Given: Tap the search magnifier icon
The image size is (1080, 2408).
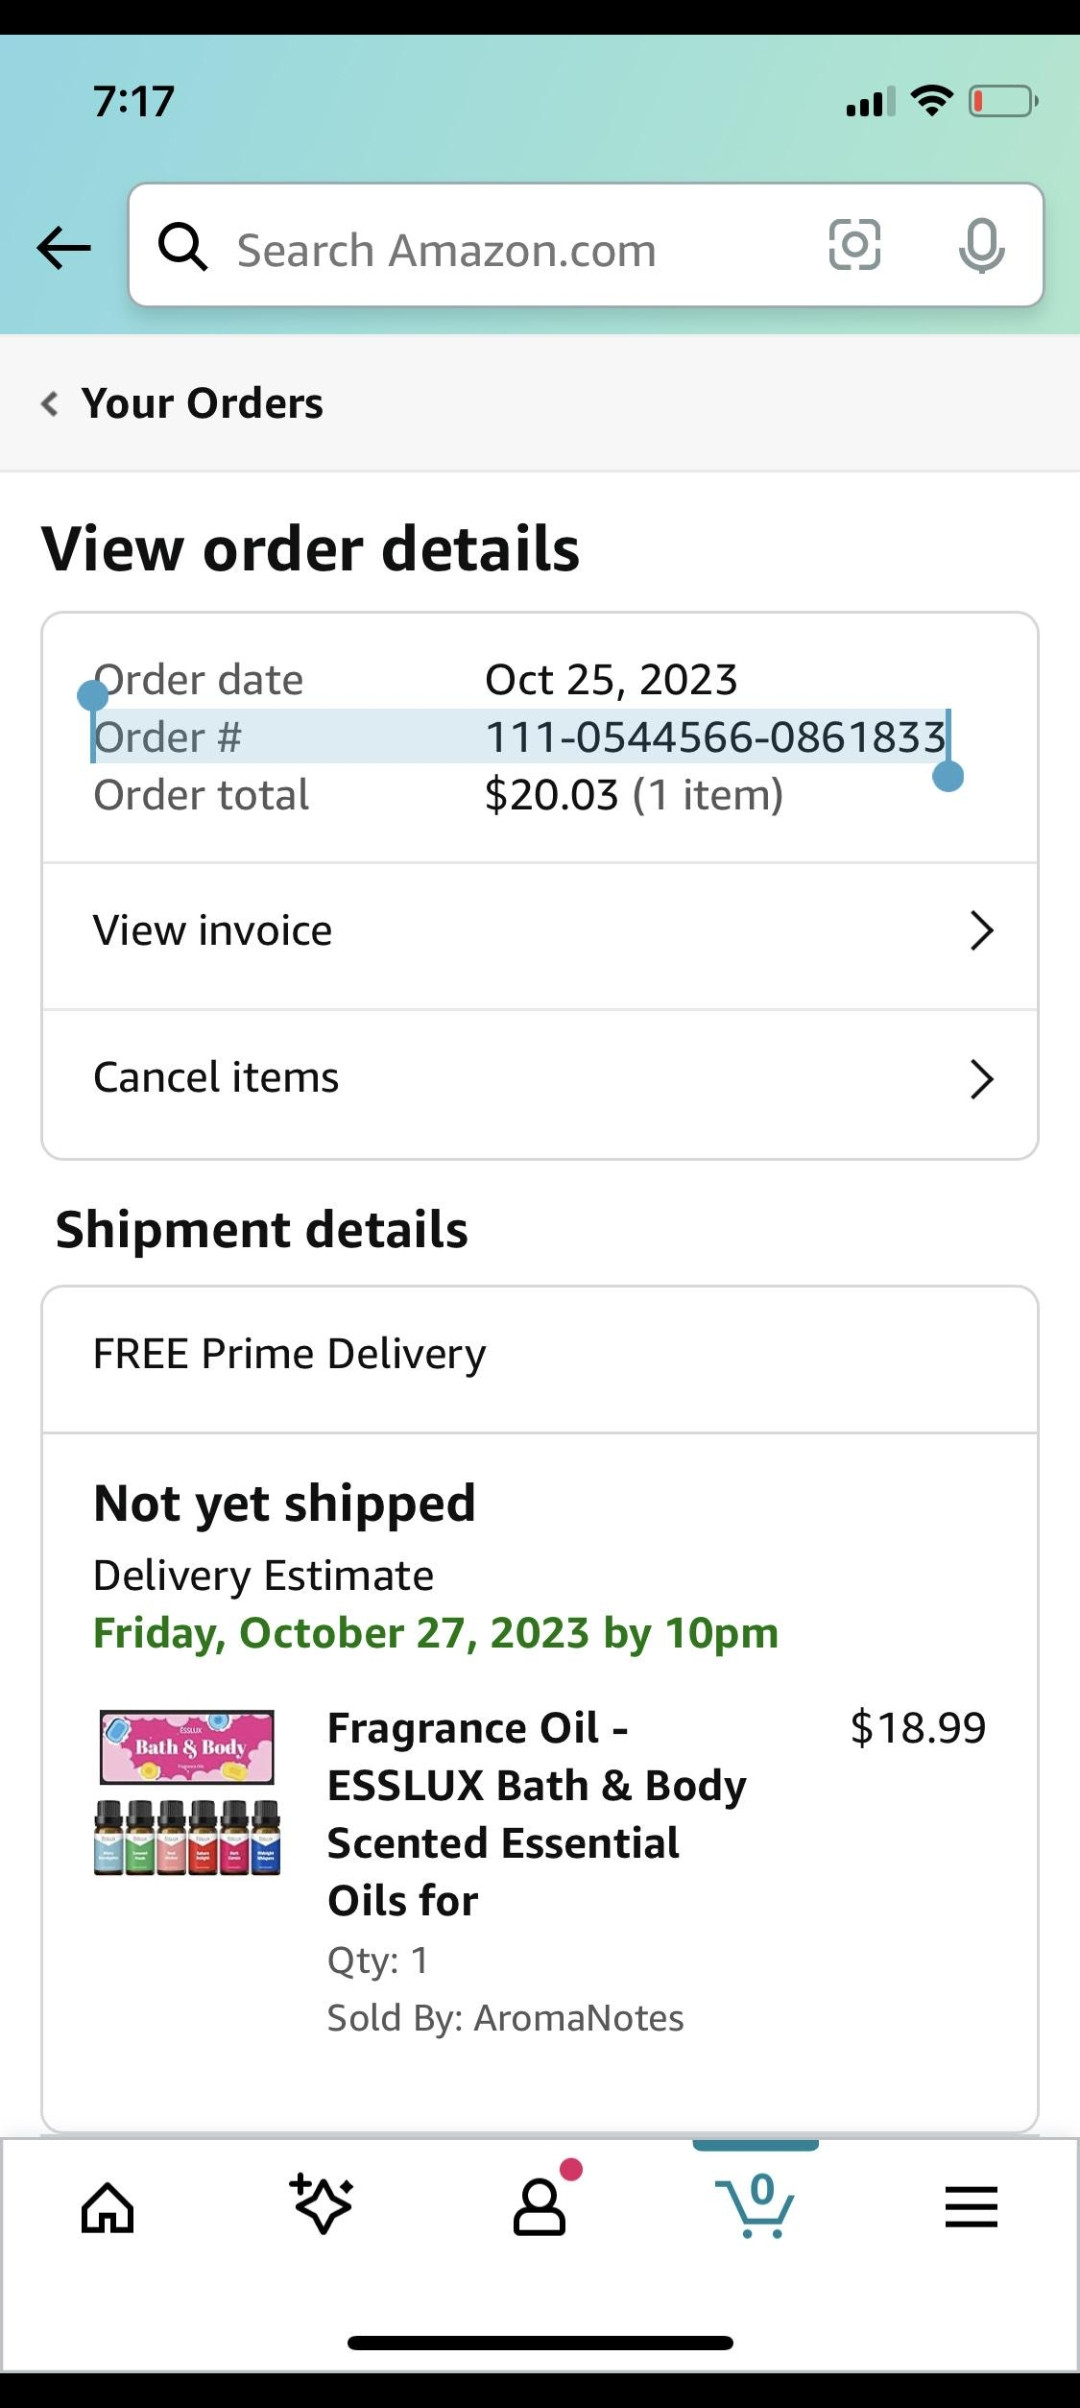Looking at the screenshot, I should tap(183, 247).
